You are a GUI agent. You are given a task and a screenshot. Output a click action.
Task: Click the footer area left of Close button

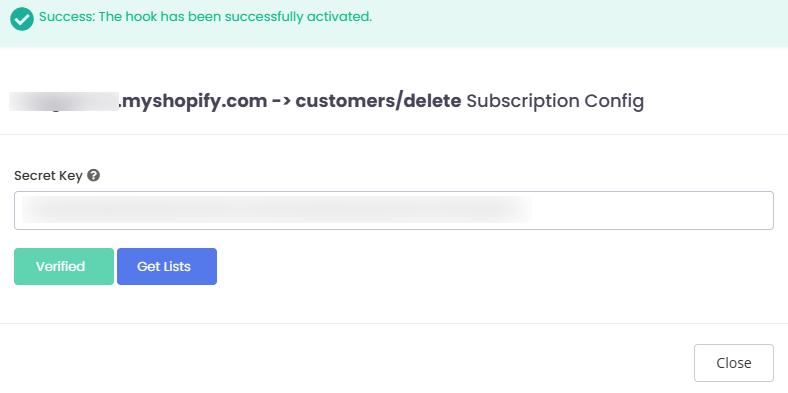347,363
